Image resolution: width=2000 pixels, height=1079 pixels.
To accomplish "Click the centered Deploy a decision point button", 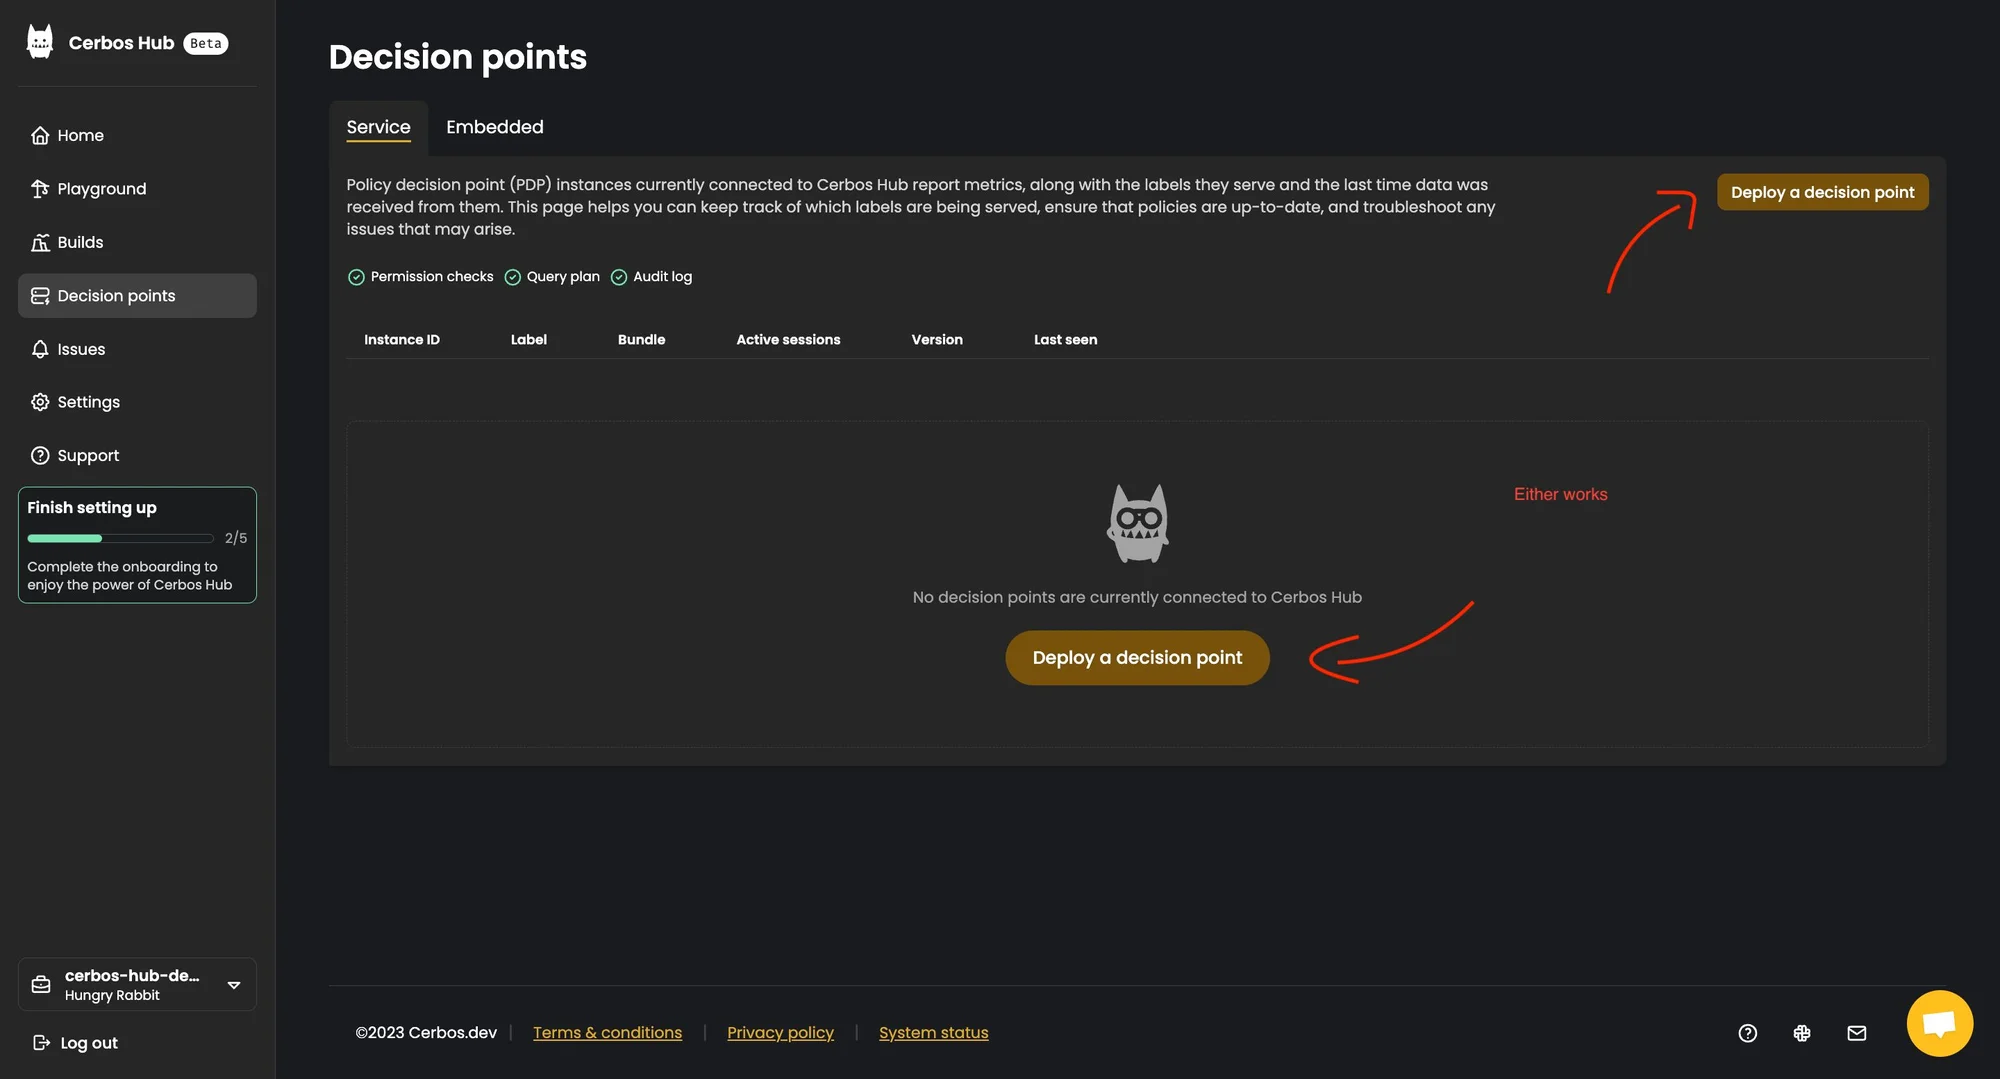I will pos(1137,658).
